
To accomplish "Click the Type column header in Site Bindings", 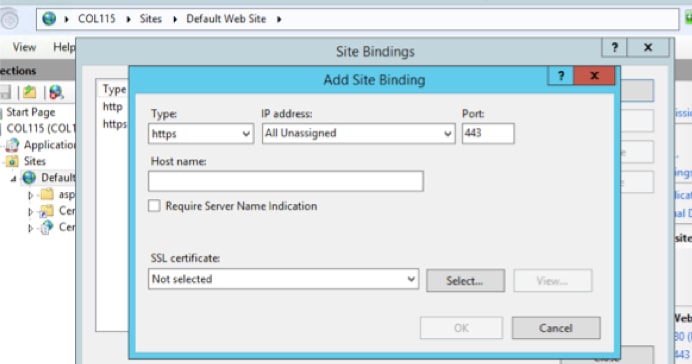I will 114,89.
